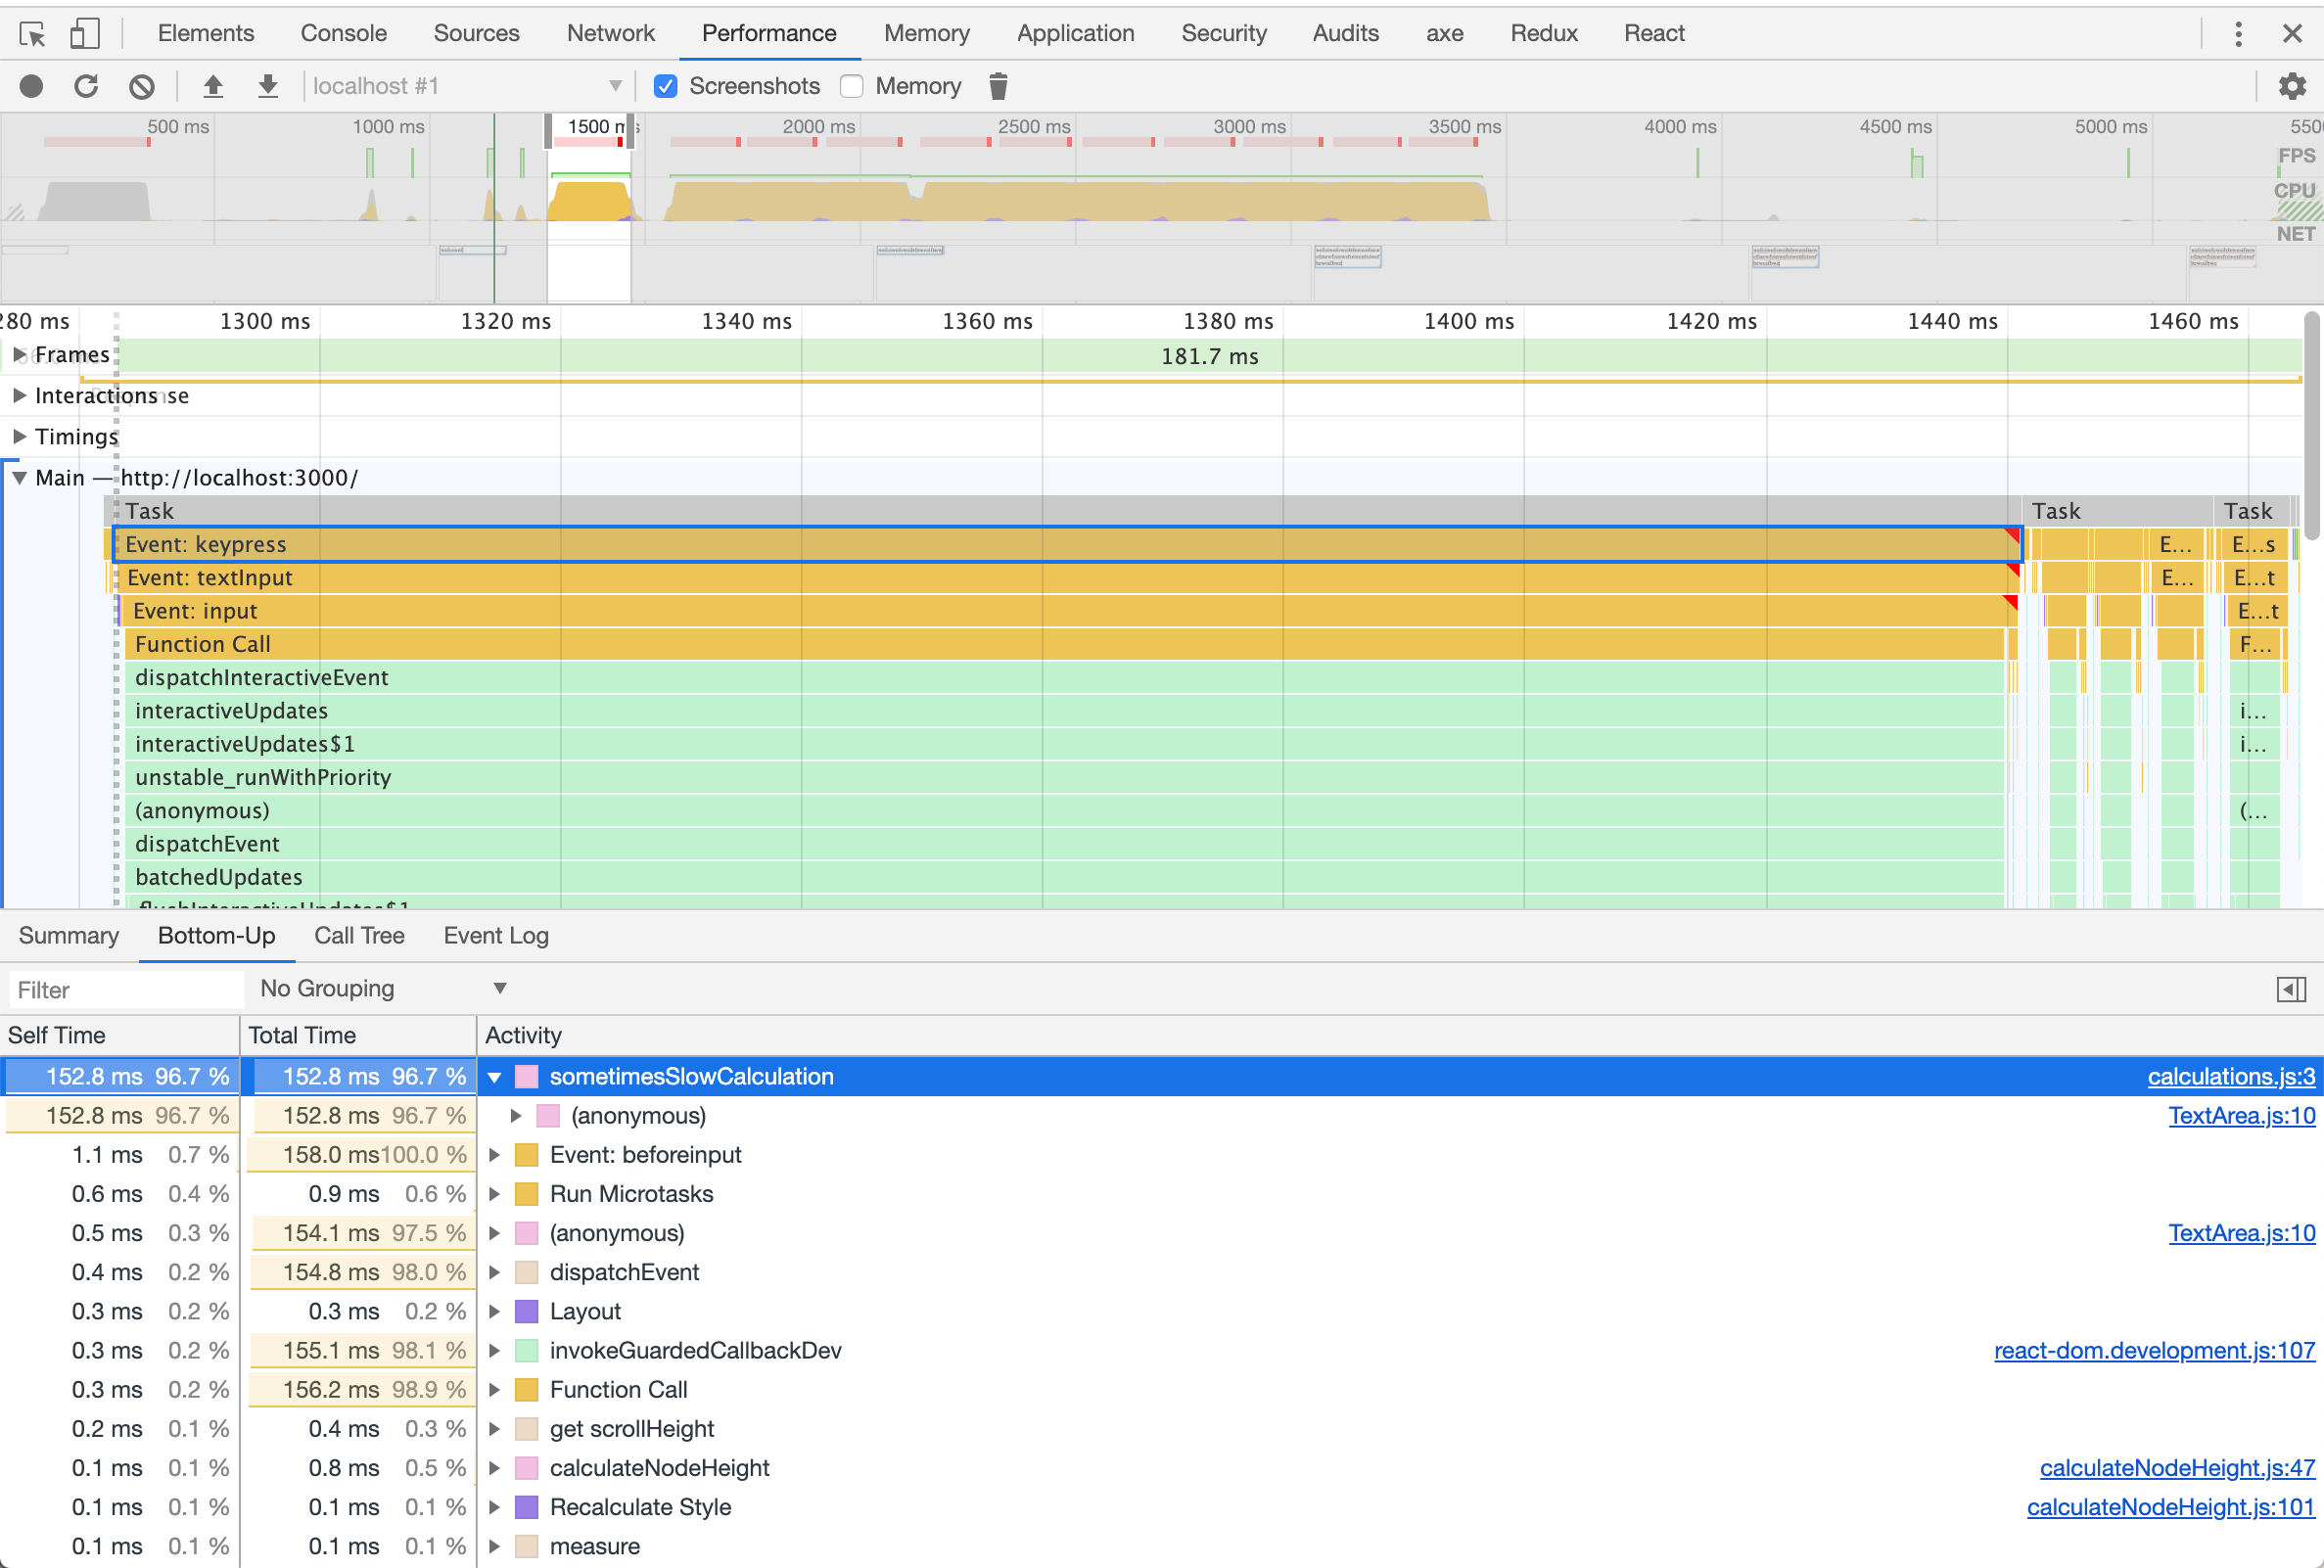The width and height of the screenshot is (2324, 1568).
Task: Open the No Grouping dropdown
Action: [383, 988]
